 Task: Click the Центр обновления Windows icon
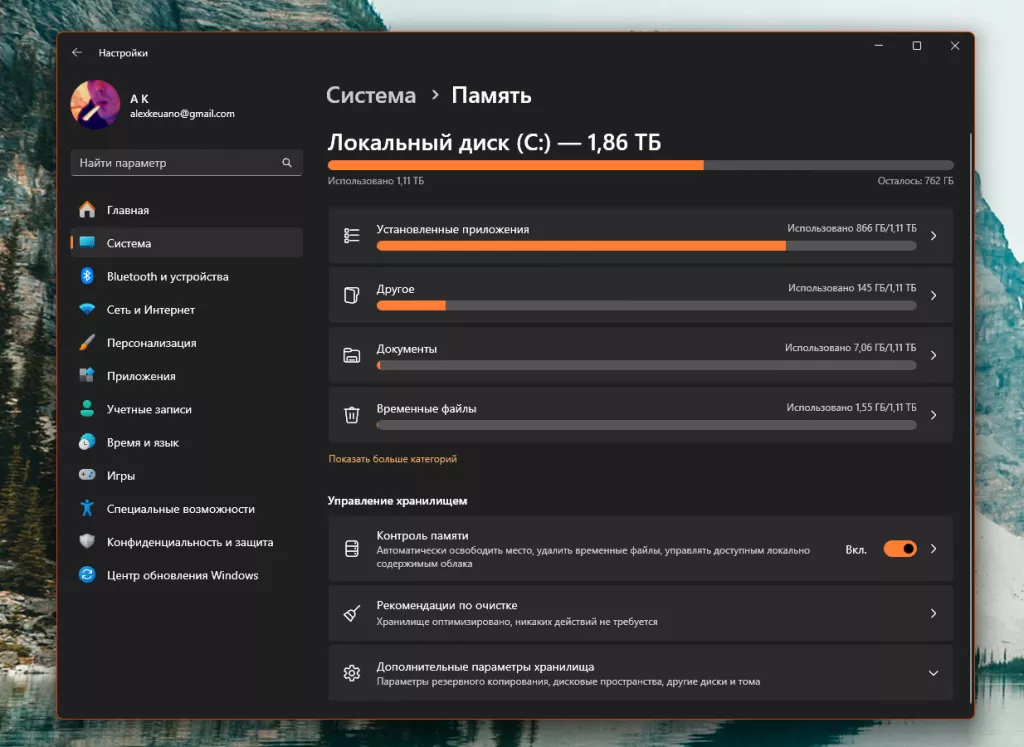coord(87,575)
